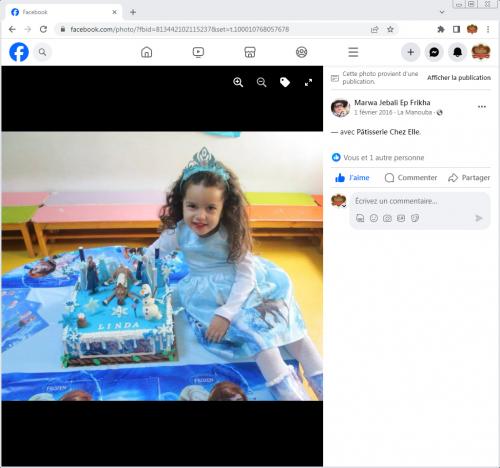This screenshot has width=500, height=468.
Task: Switch commenting identity avatar
Action: 339,201
